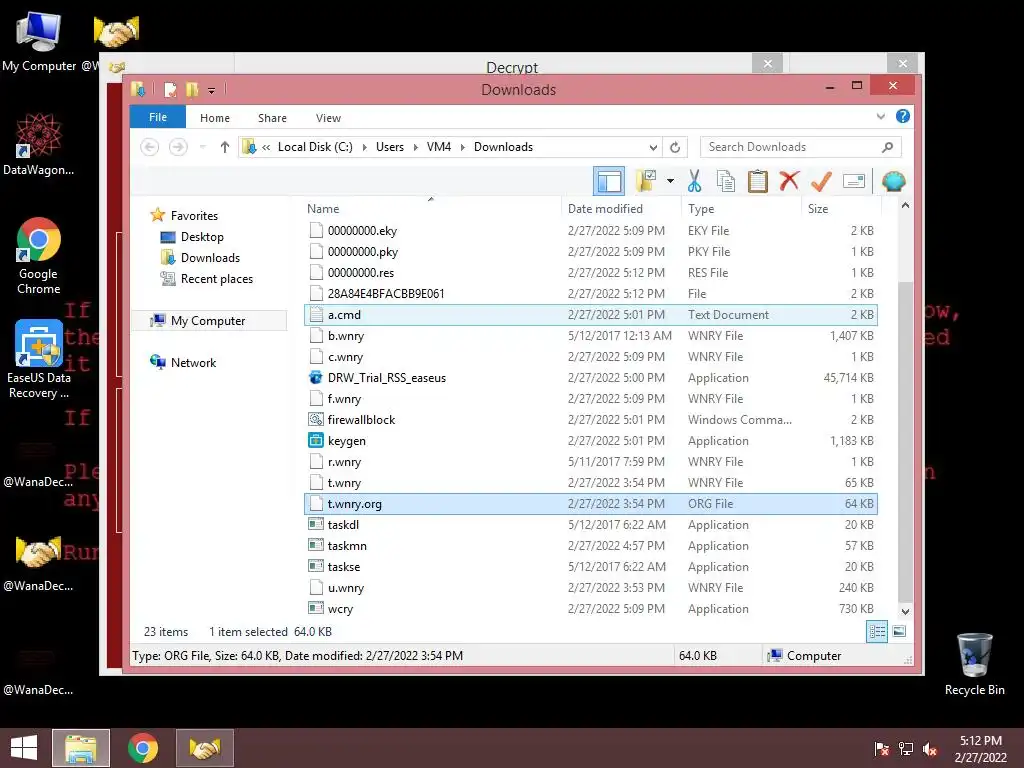Viewport: 1024px width, 768px height.
Task: Click the New folder icon in title bar
Action: click(x=192, y=90)
